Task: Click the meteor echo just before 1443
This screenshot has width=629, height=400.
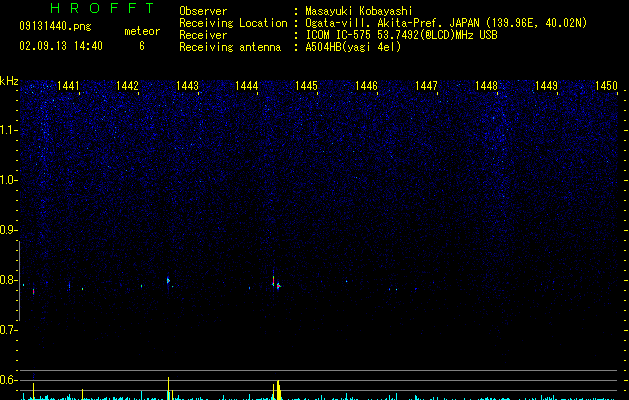Action: click(168, 280)
